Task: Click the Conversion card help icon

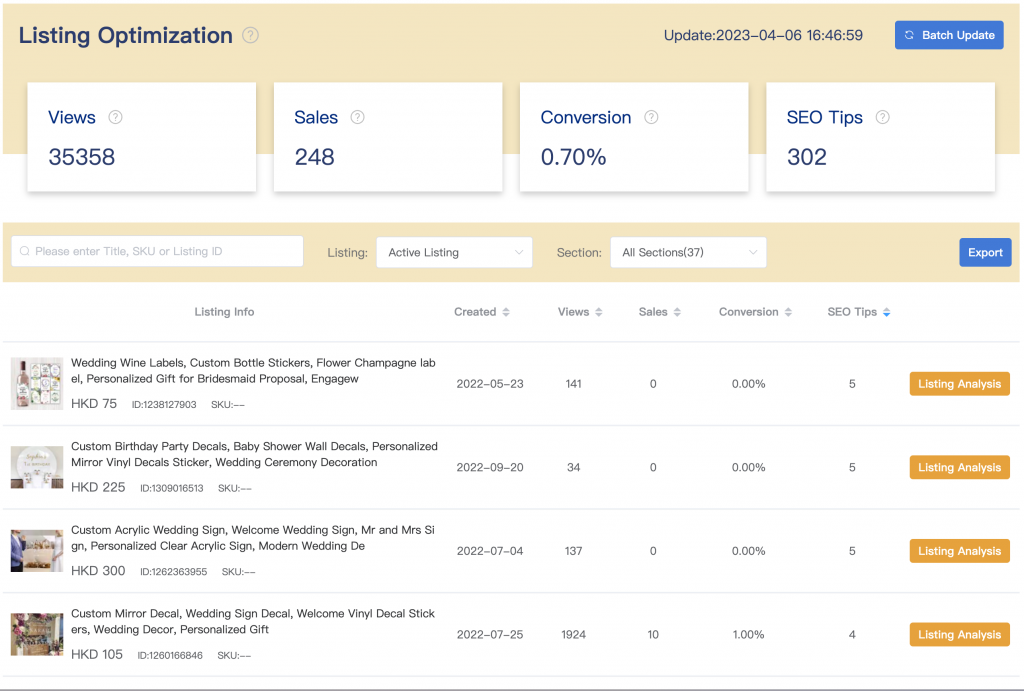Action: pyautogui.click(x=651, y=117)
